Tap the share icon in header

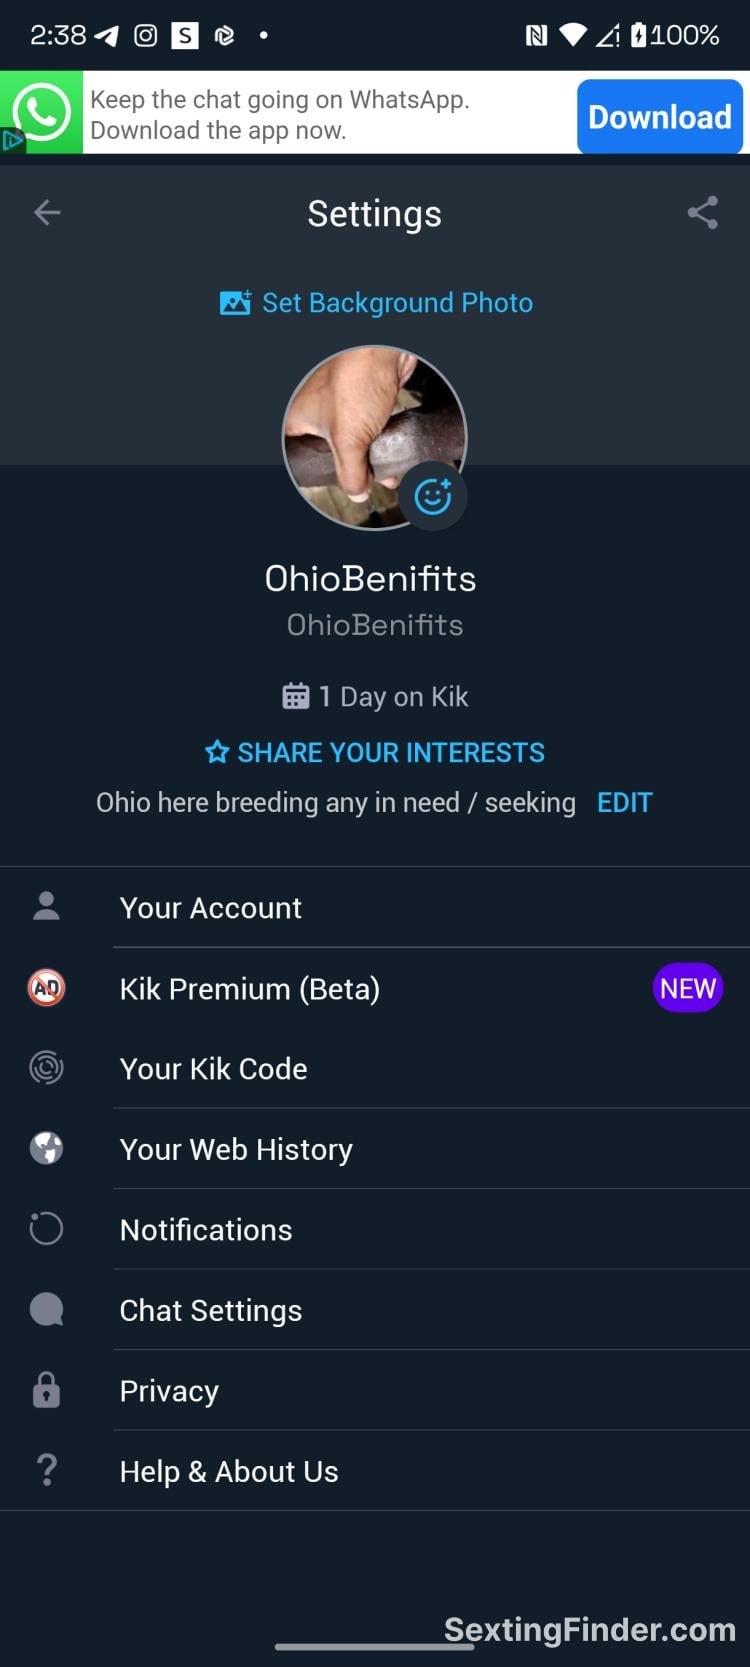click(702, 212)
